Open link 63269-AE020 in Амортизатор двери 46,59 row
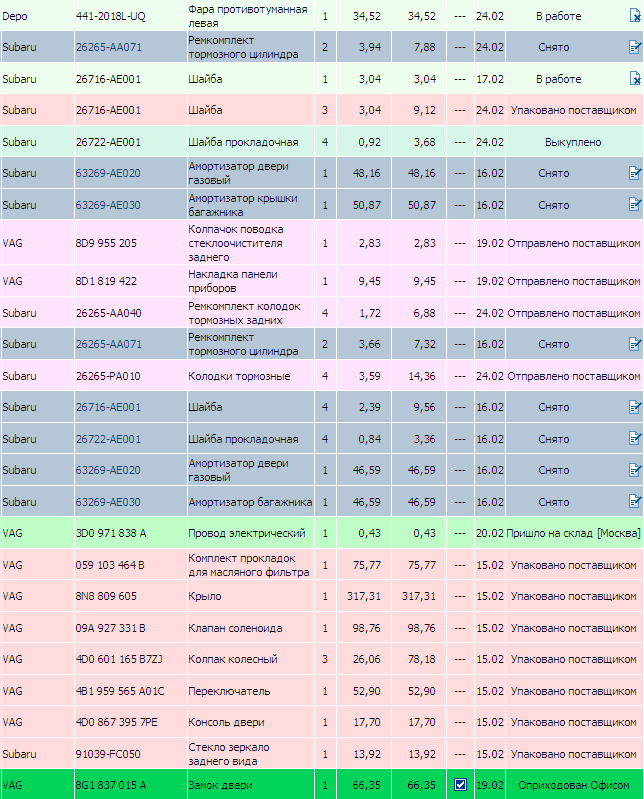 108,470
